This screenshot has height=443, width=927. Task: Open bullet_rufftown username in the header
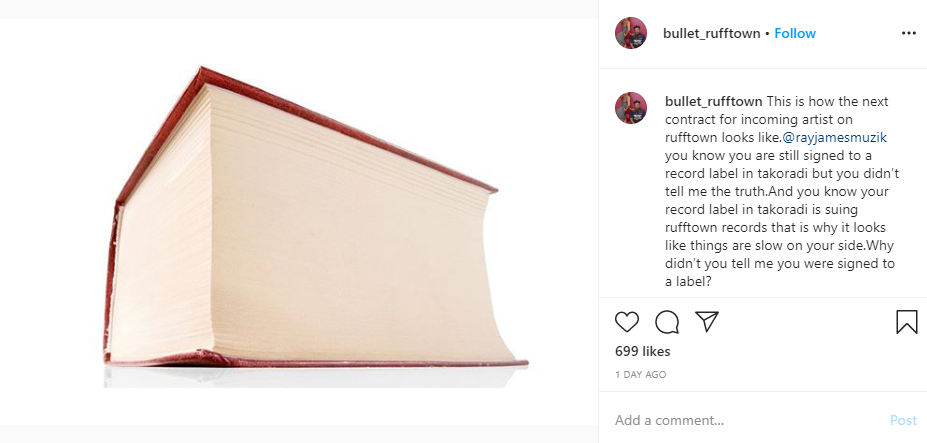click(x=711, y=34)
